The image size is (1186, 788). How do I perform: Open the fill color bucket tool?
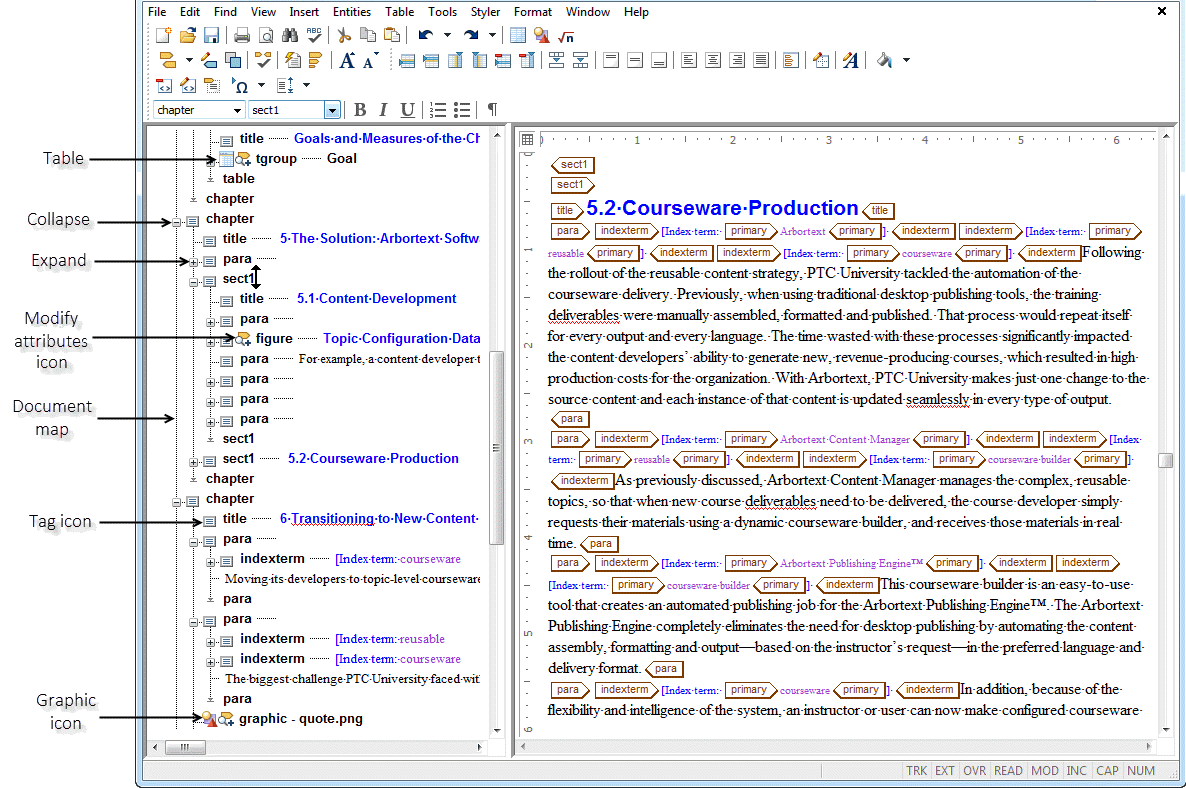884,60
